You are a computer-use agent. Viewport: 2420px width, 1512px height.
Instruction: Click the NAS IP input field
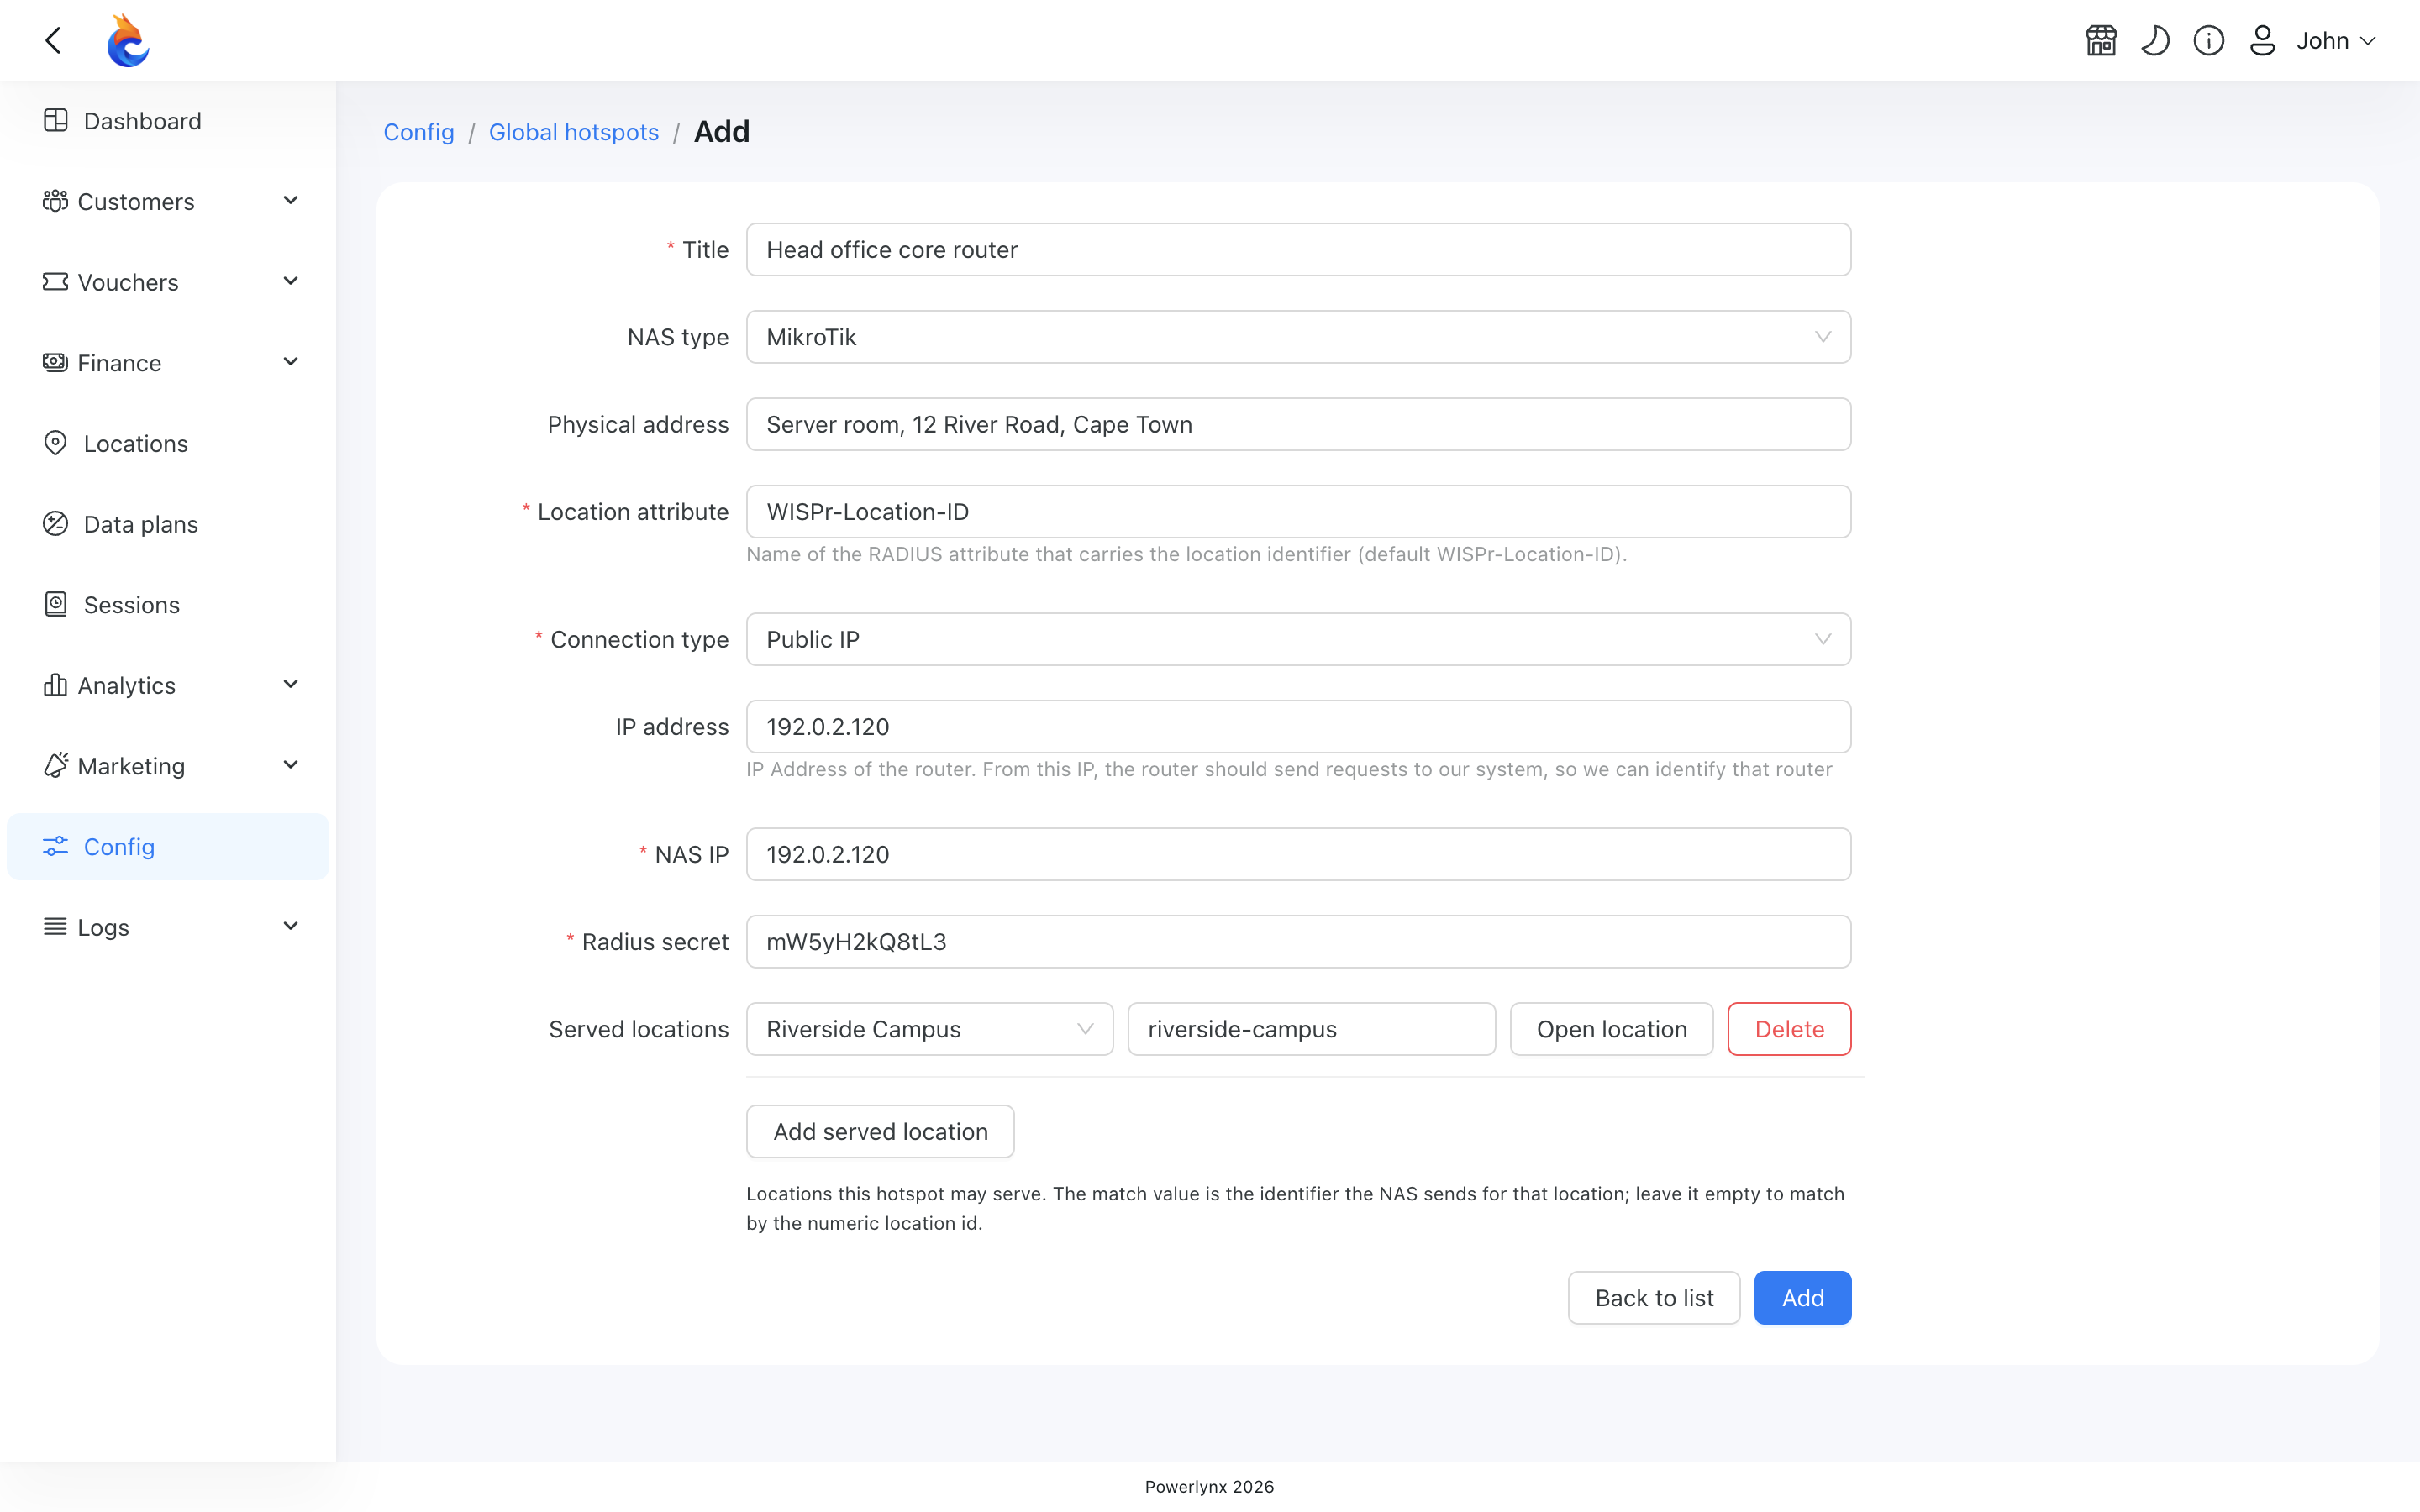[x=1298, y=854]
